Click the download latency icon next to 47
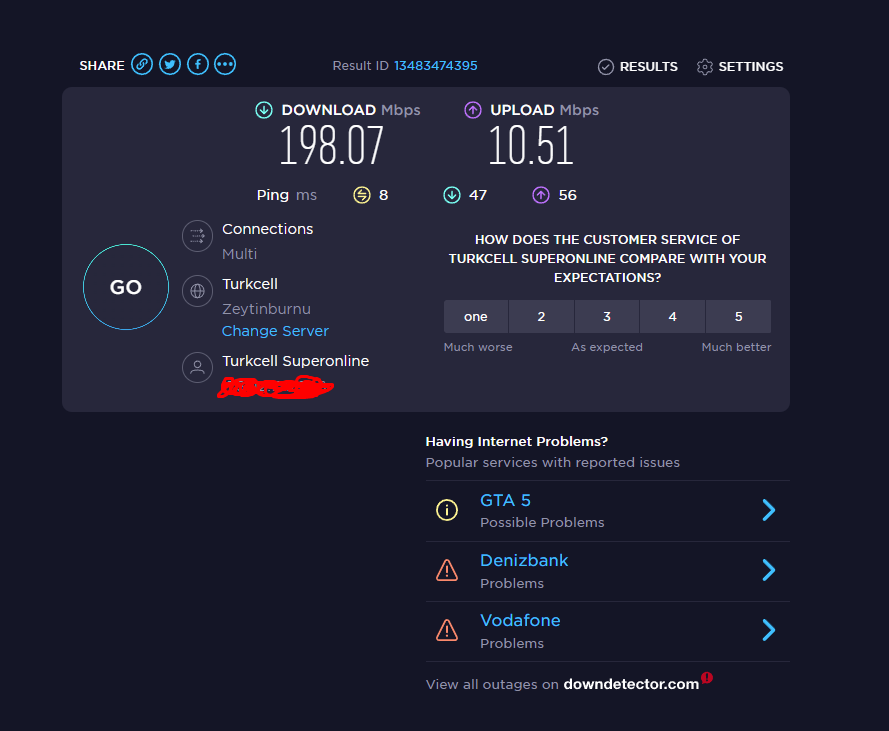 452,195
